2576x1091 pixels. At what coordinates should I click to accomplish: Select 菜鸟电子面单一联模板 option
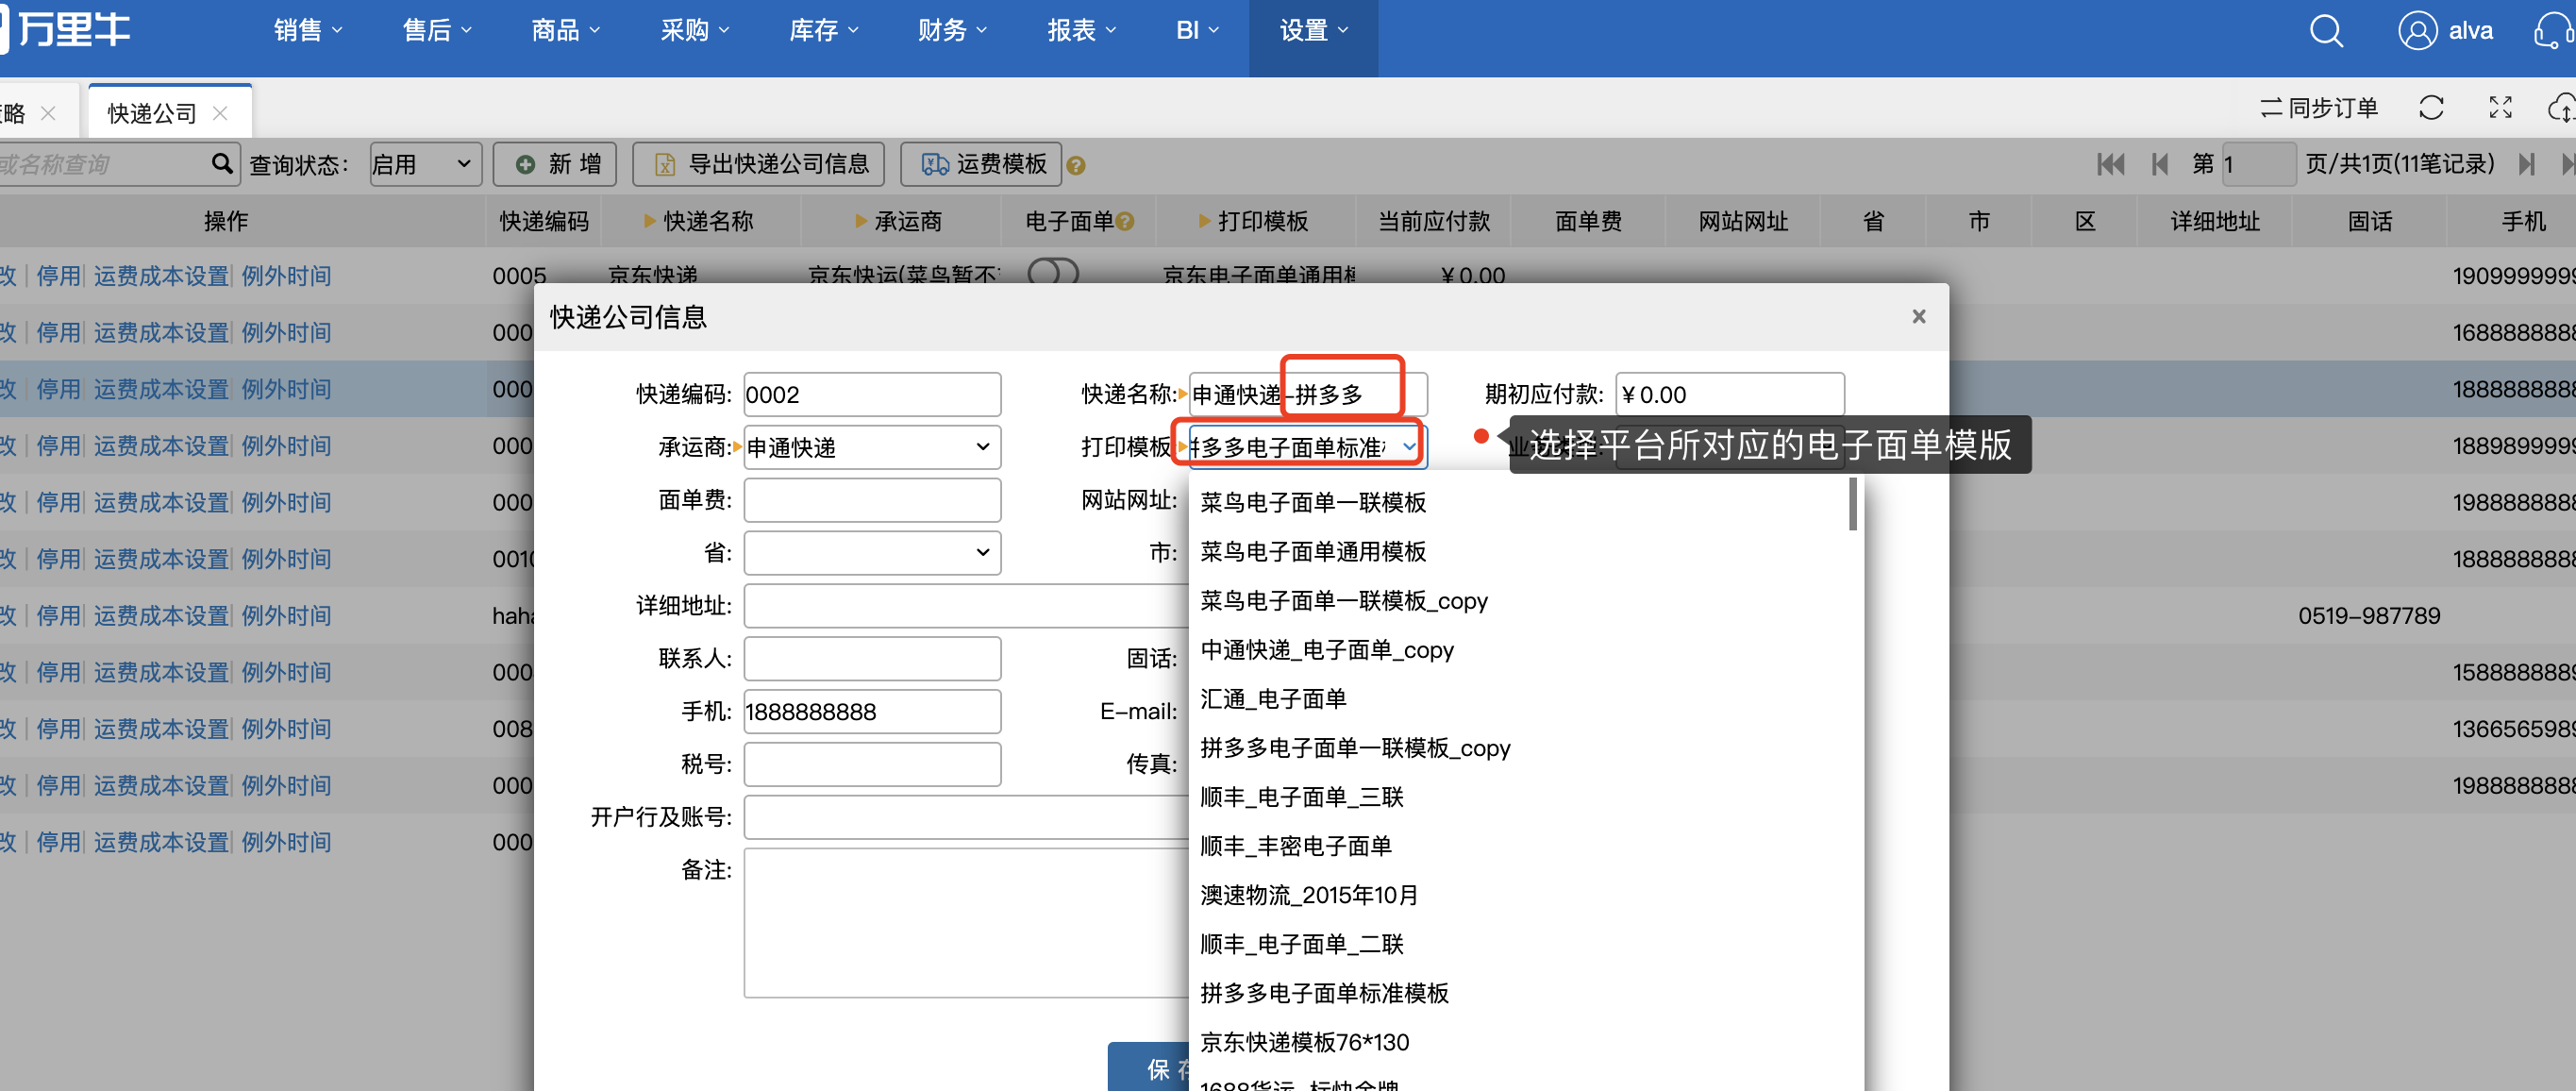point(1313,503)
